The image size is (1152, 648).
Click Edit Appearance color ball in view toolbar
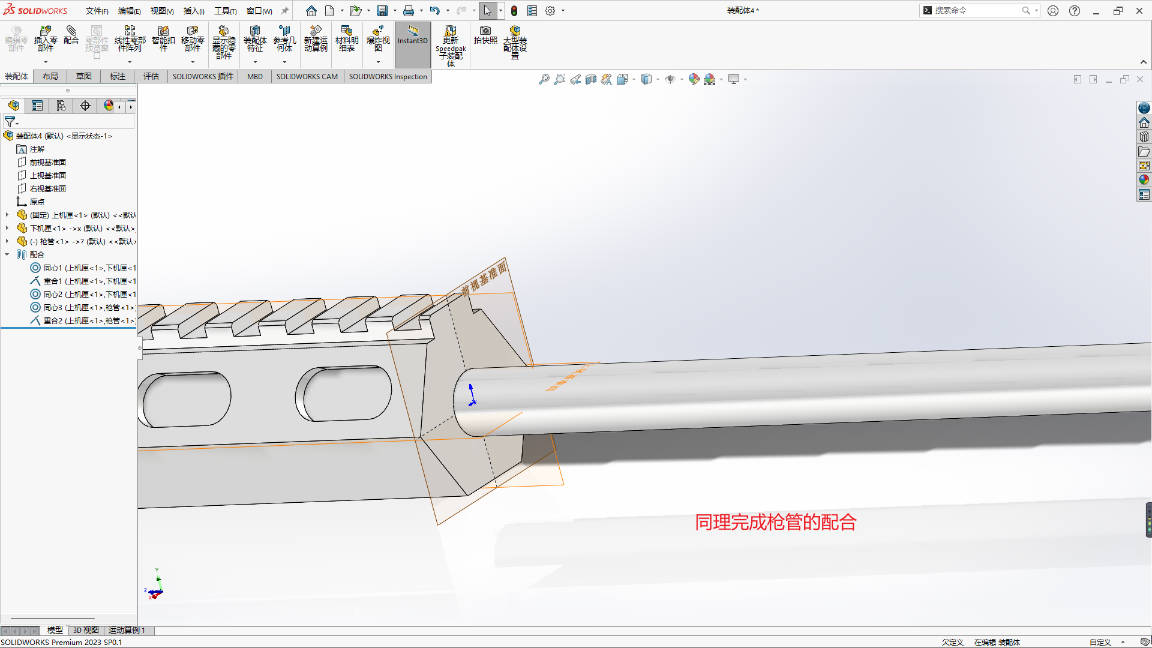click(694, 79)
